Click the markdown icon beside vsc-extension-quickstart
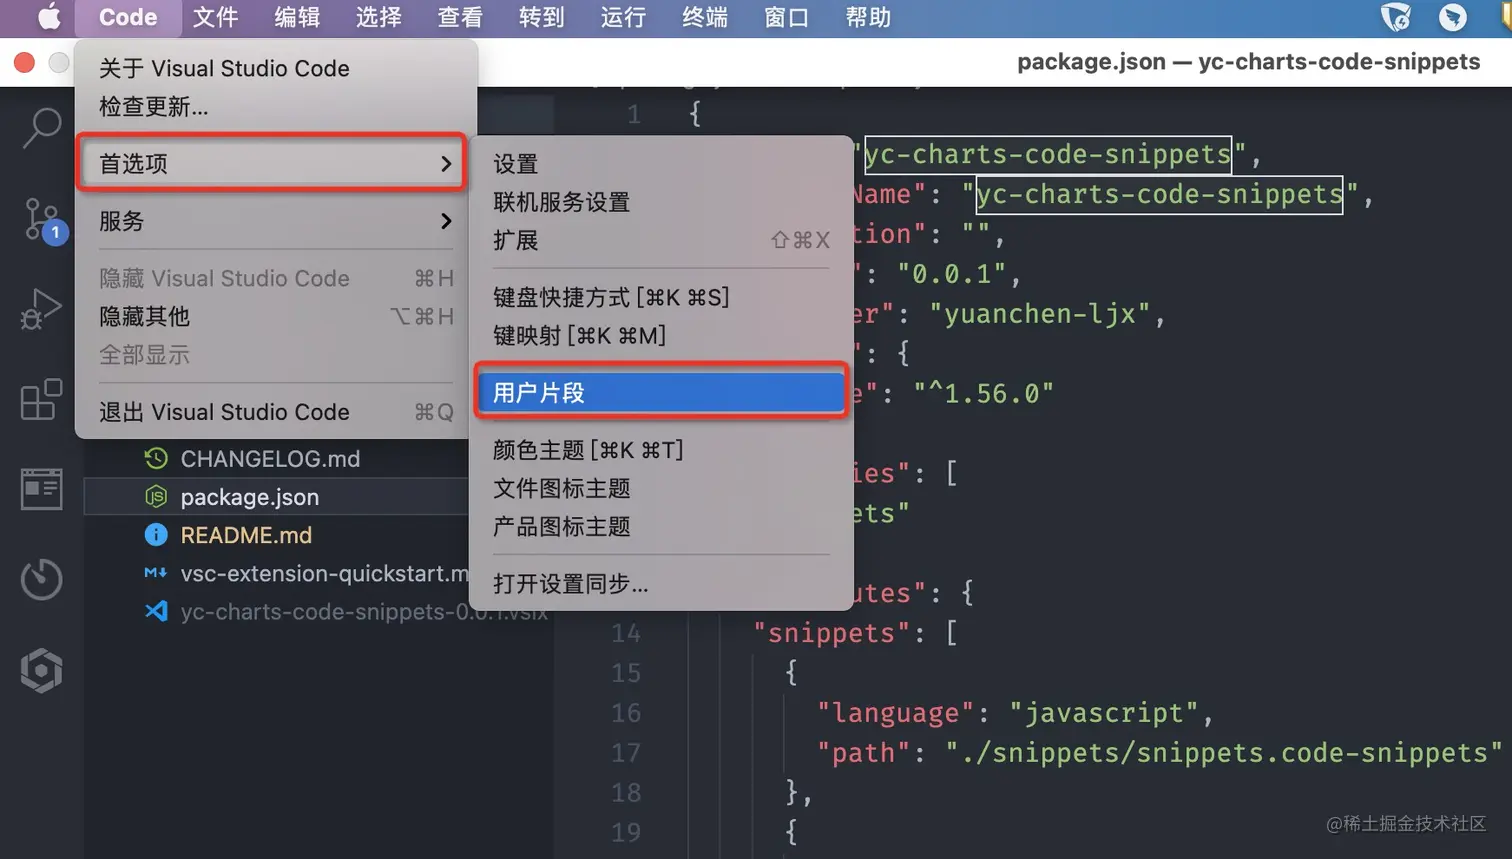The height and width of the screenshot is (859, 1512). pos(156,573)
